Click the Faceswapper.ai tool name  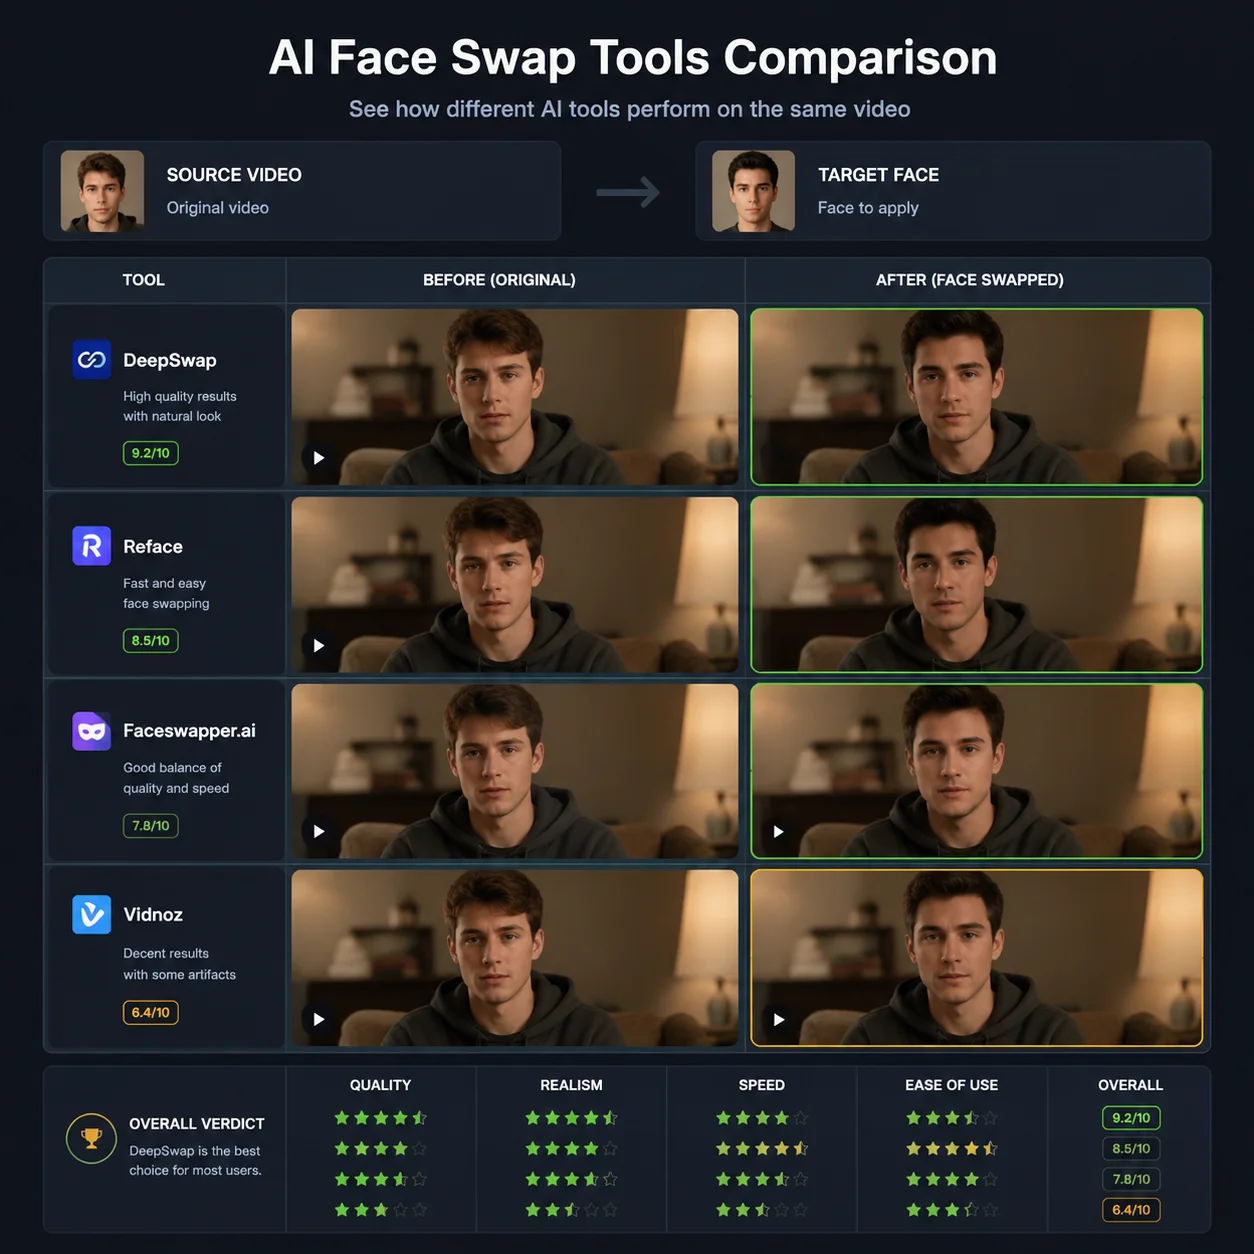189,731
